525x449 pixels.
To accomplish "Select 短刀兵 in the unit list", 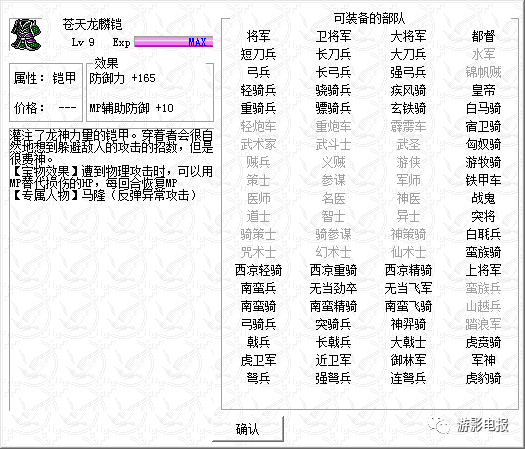I will tap(258, 54).
